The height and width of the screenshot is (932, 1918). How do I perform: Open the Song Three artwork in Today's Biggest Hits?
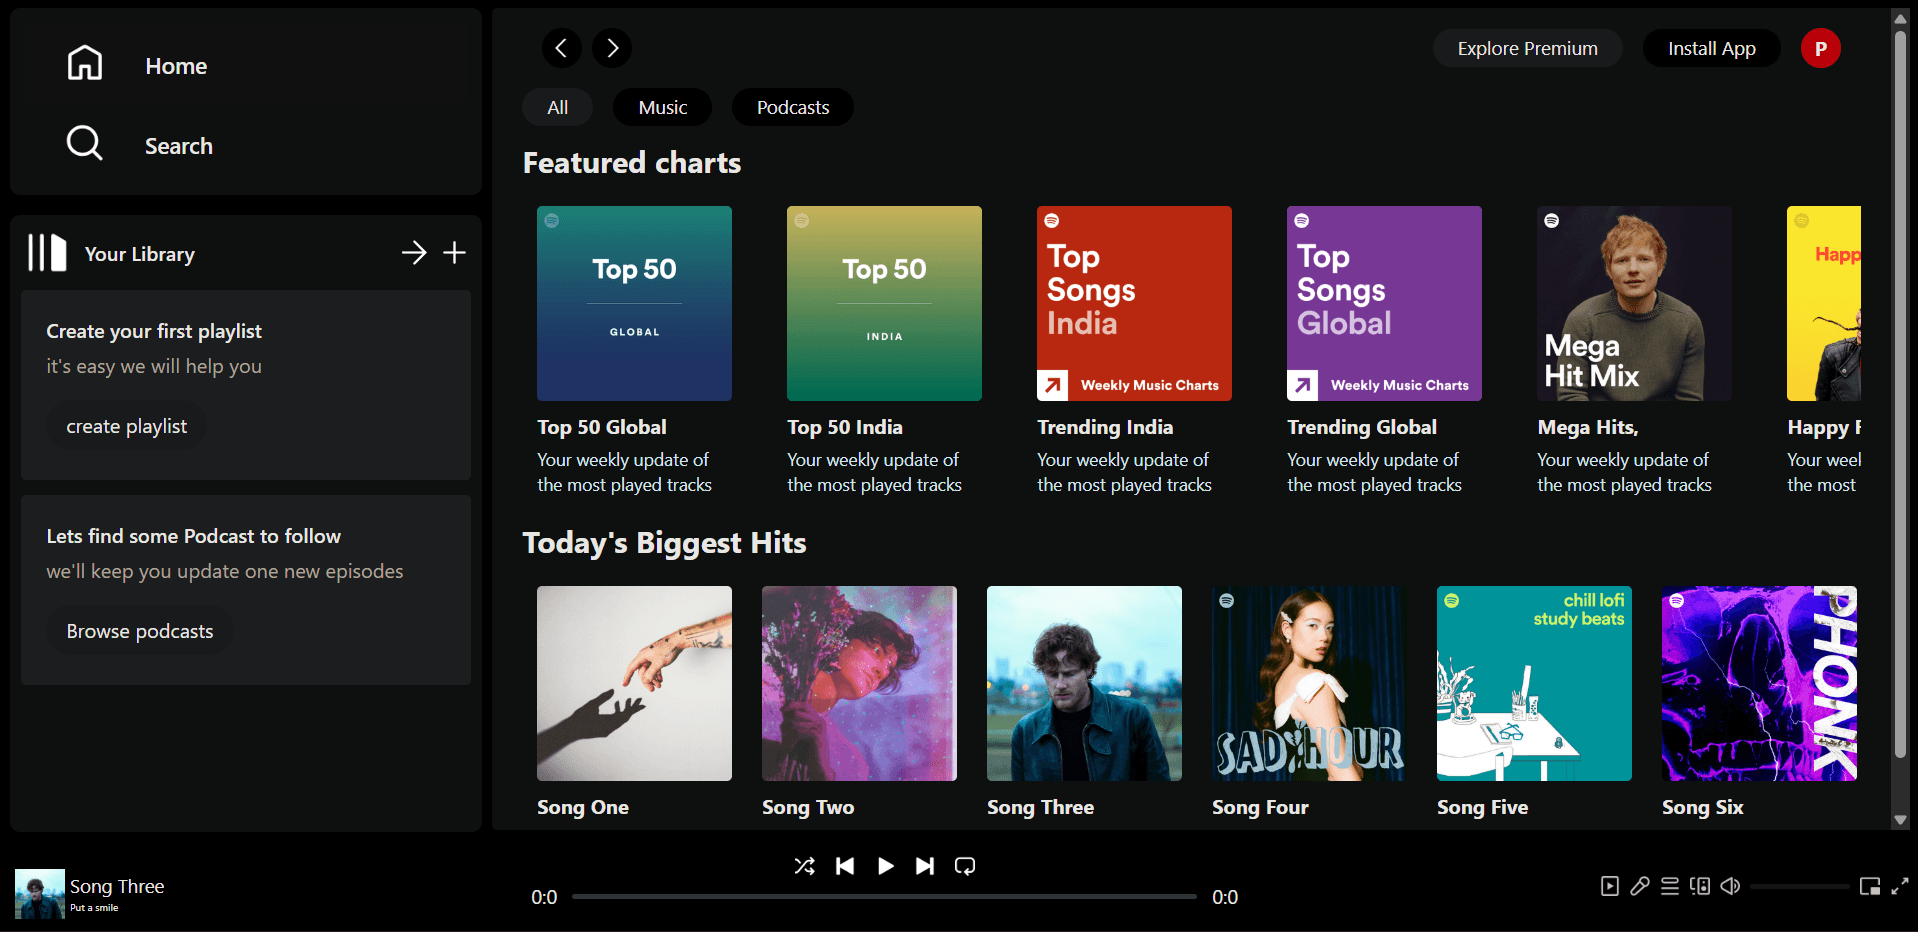click(1084, 683)
